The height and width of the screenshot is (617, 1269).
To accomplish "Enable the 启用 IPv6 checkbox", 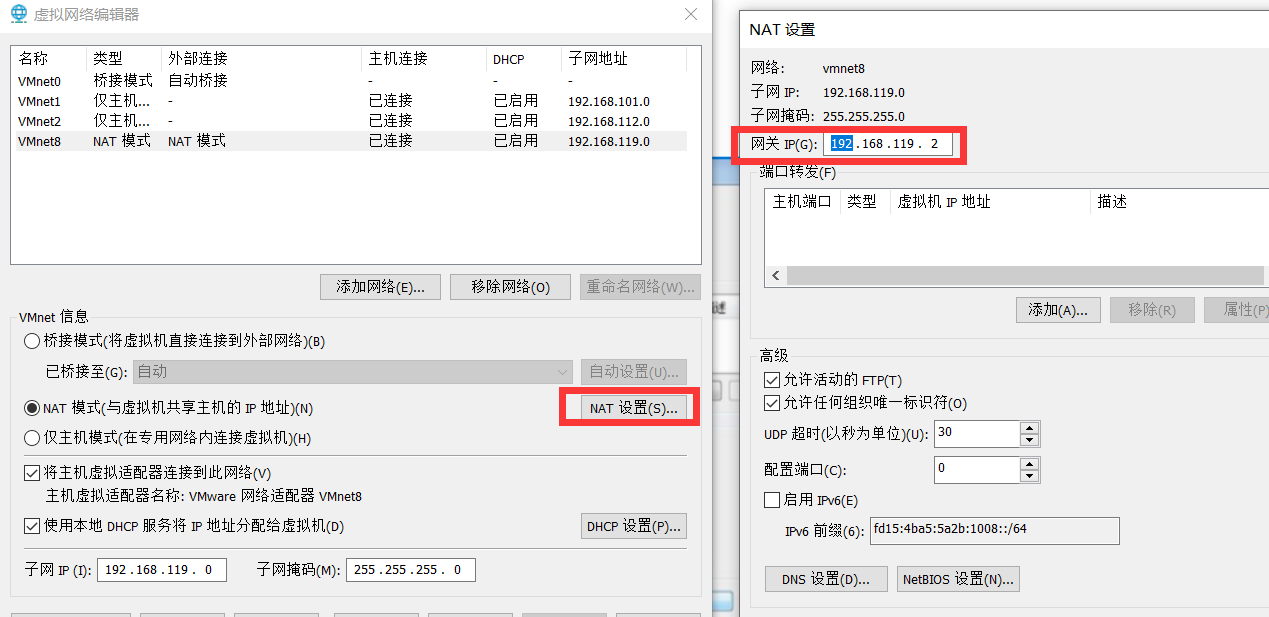I will (x=771, y=500).
